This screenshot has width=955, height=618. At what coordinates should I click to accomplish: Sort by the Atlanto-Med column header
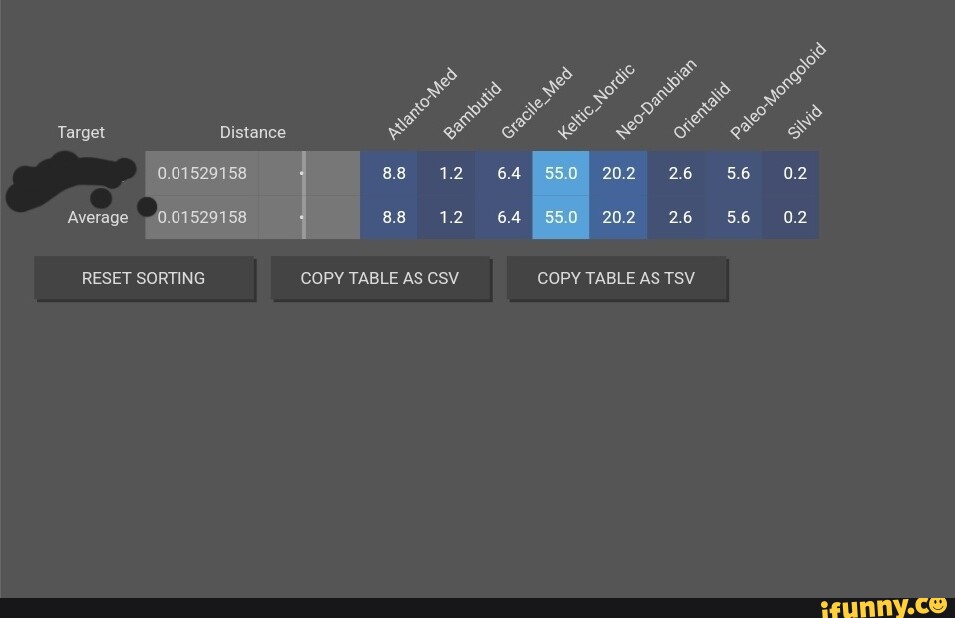coord(422,103)
